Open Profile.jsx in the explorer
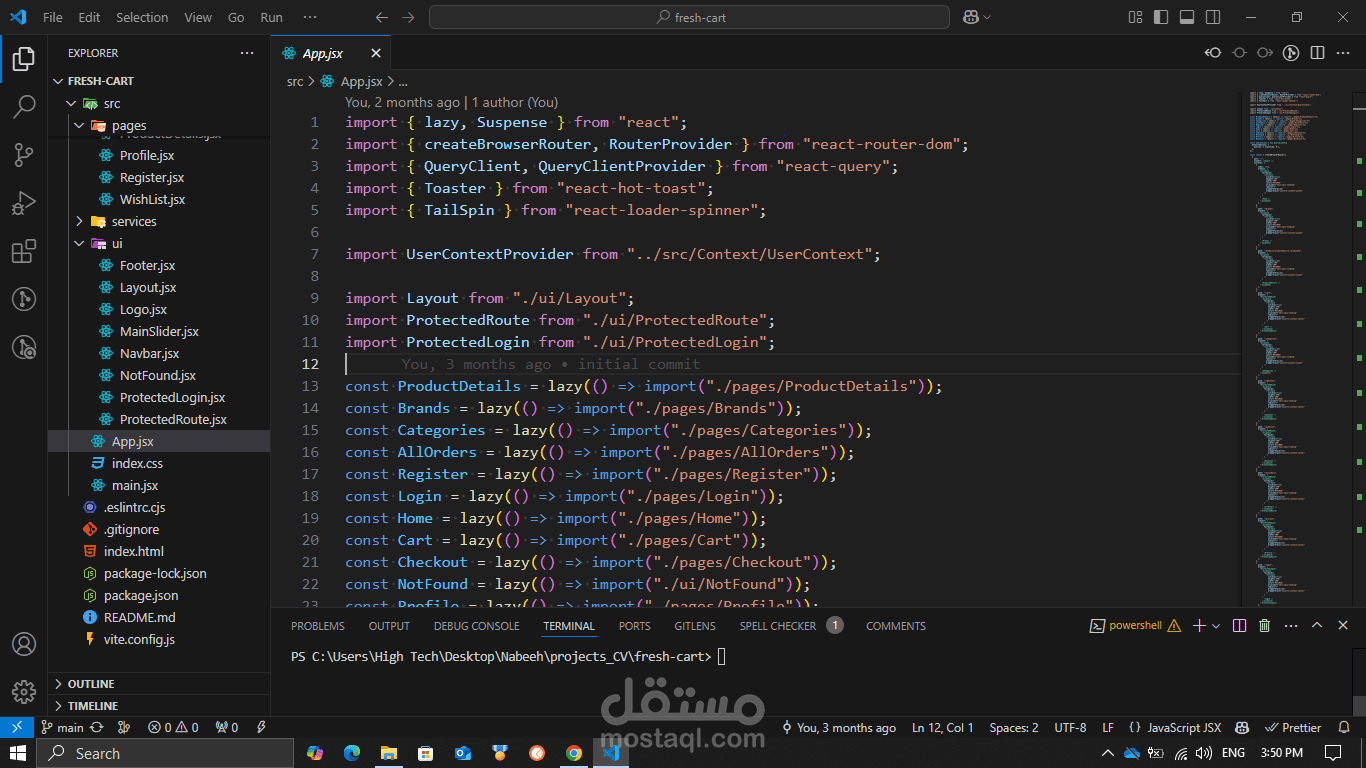The height and width of the screenshot is (768, 1366). 147,155
